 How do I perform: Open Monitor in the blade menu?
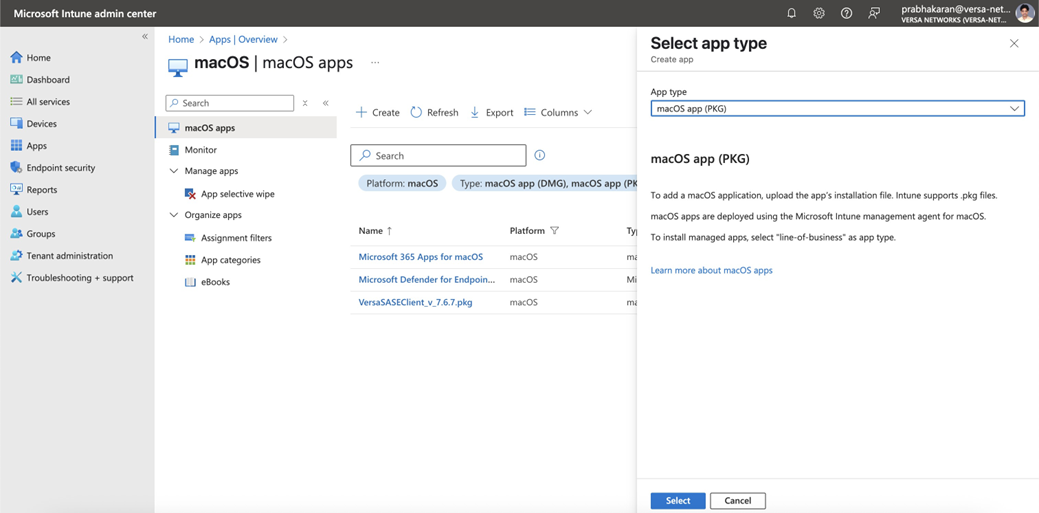[201, 150]
